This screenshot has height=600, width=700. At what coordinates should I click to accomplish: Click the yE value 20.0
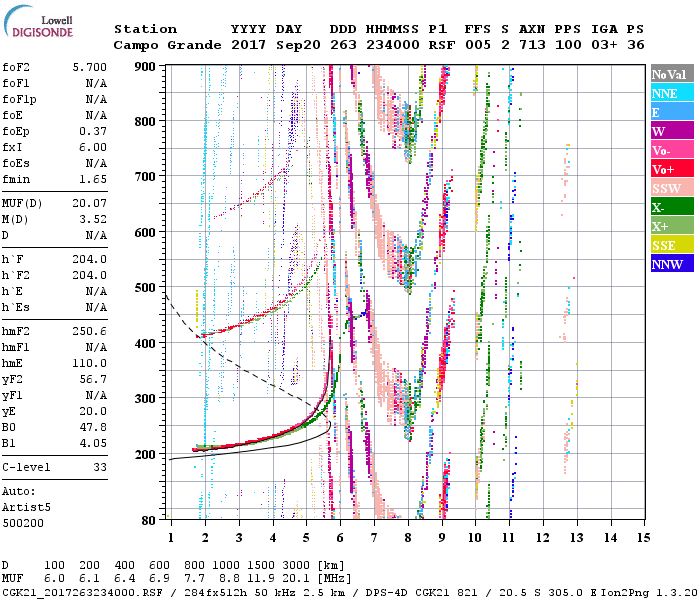(93, 411)
